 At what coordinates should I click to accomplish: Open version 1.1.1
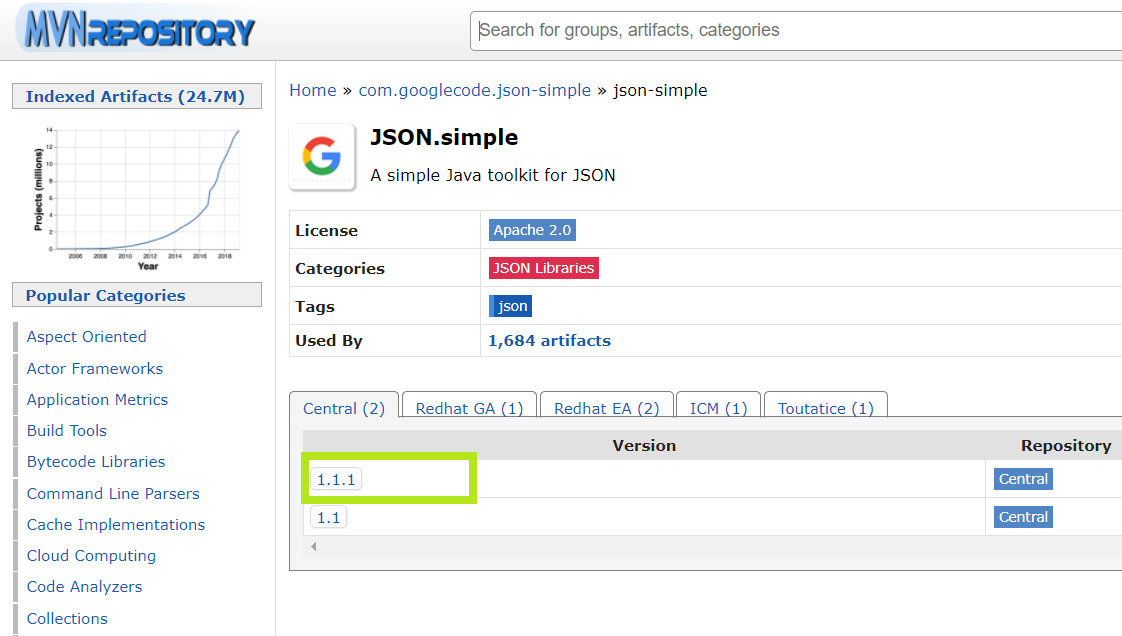336,479
